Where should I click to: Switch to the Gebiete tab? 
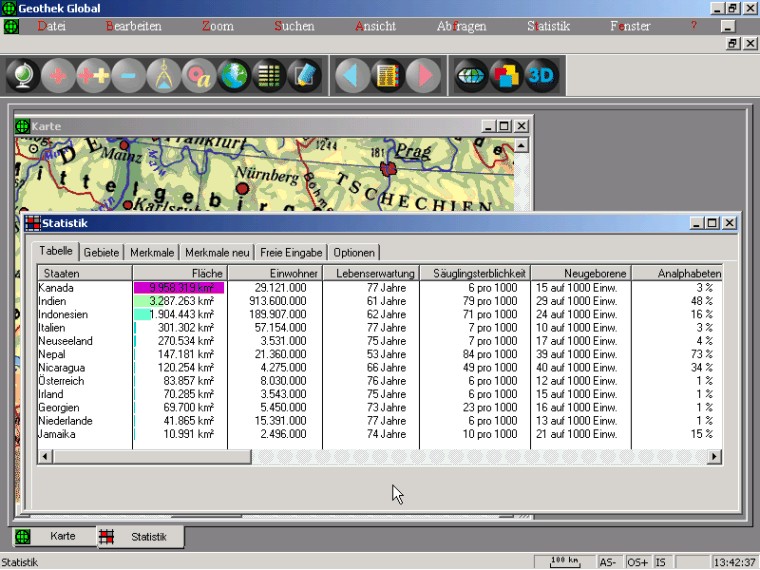pyautogui.click(x=102, y=253)
